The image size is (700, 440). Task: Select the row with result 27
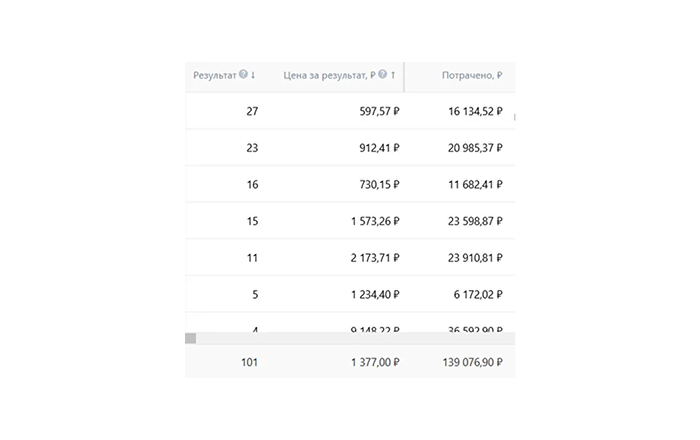point(350,111)
